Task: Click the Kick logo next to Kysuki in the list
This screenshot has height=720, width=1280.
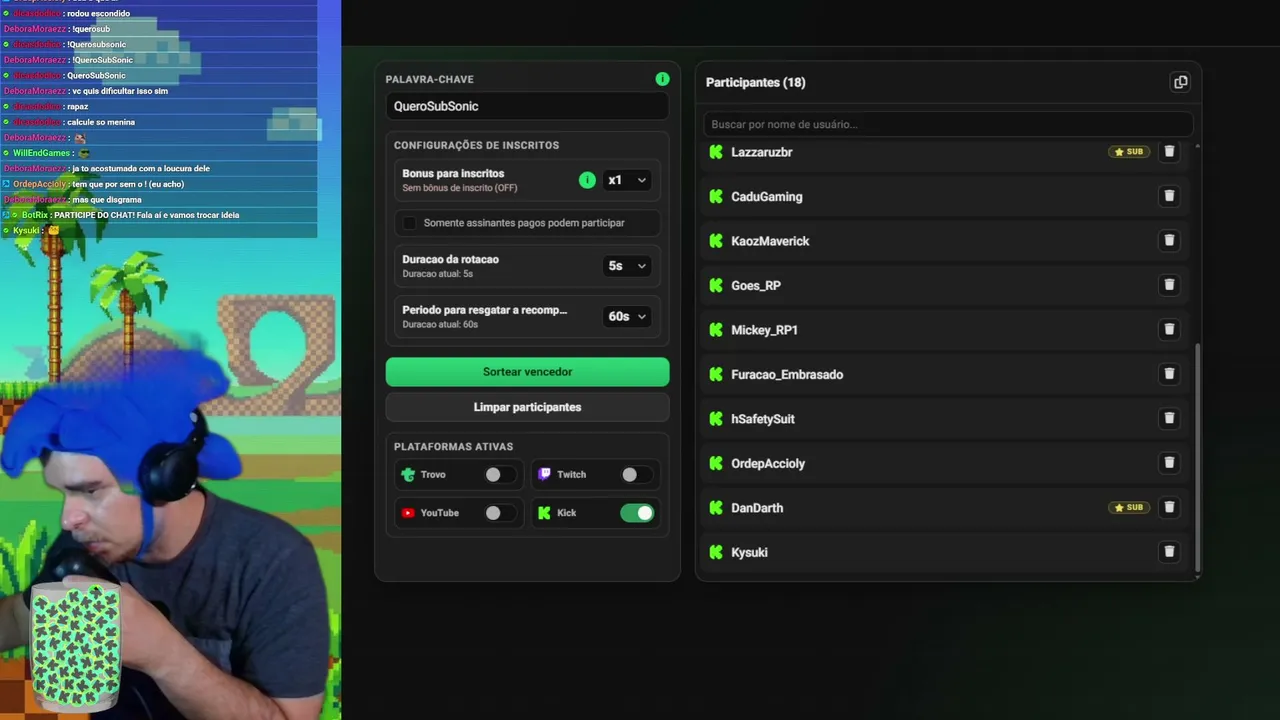Action: click(x=716, y=553)
